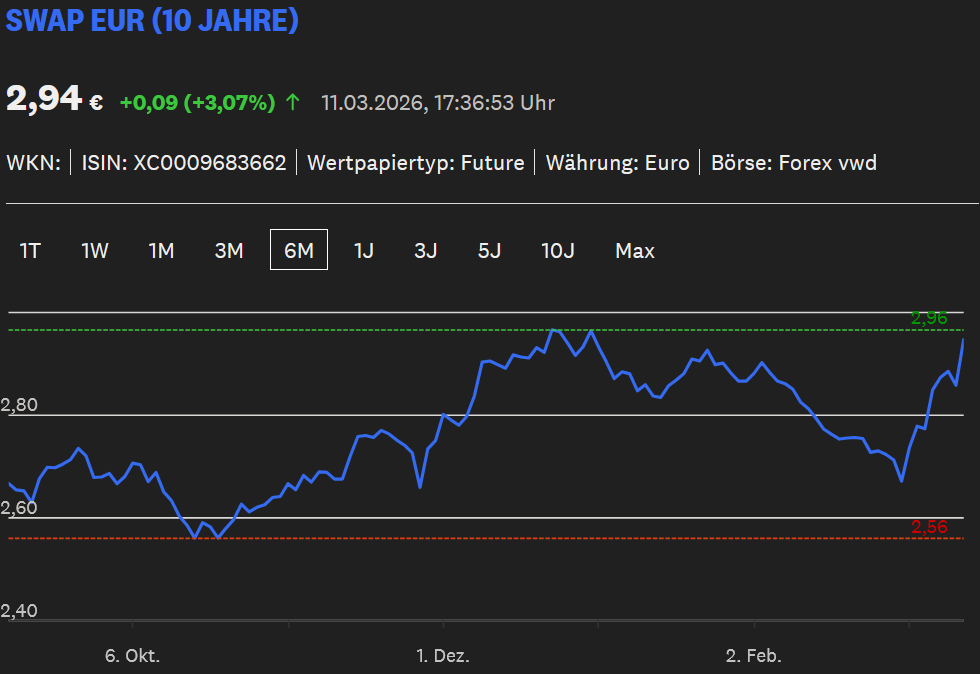The height and width of the screenshot is (674, 980).
Task: Click the 1. Dez. x-axis label
Action: [443, 655]
